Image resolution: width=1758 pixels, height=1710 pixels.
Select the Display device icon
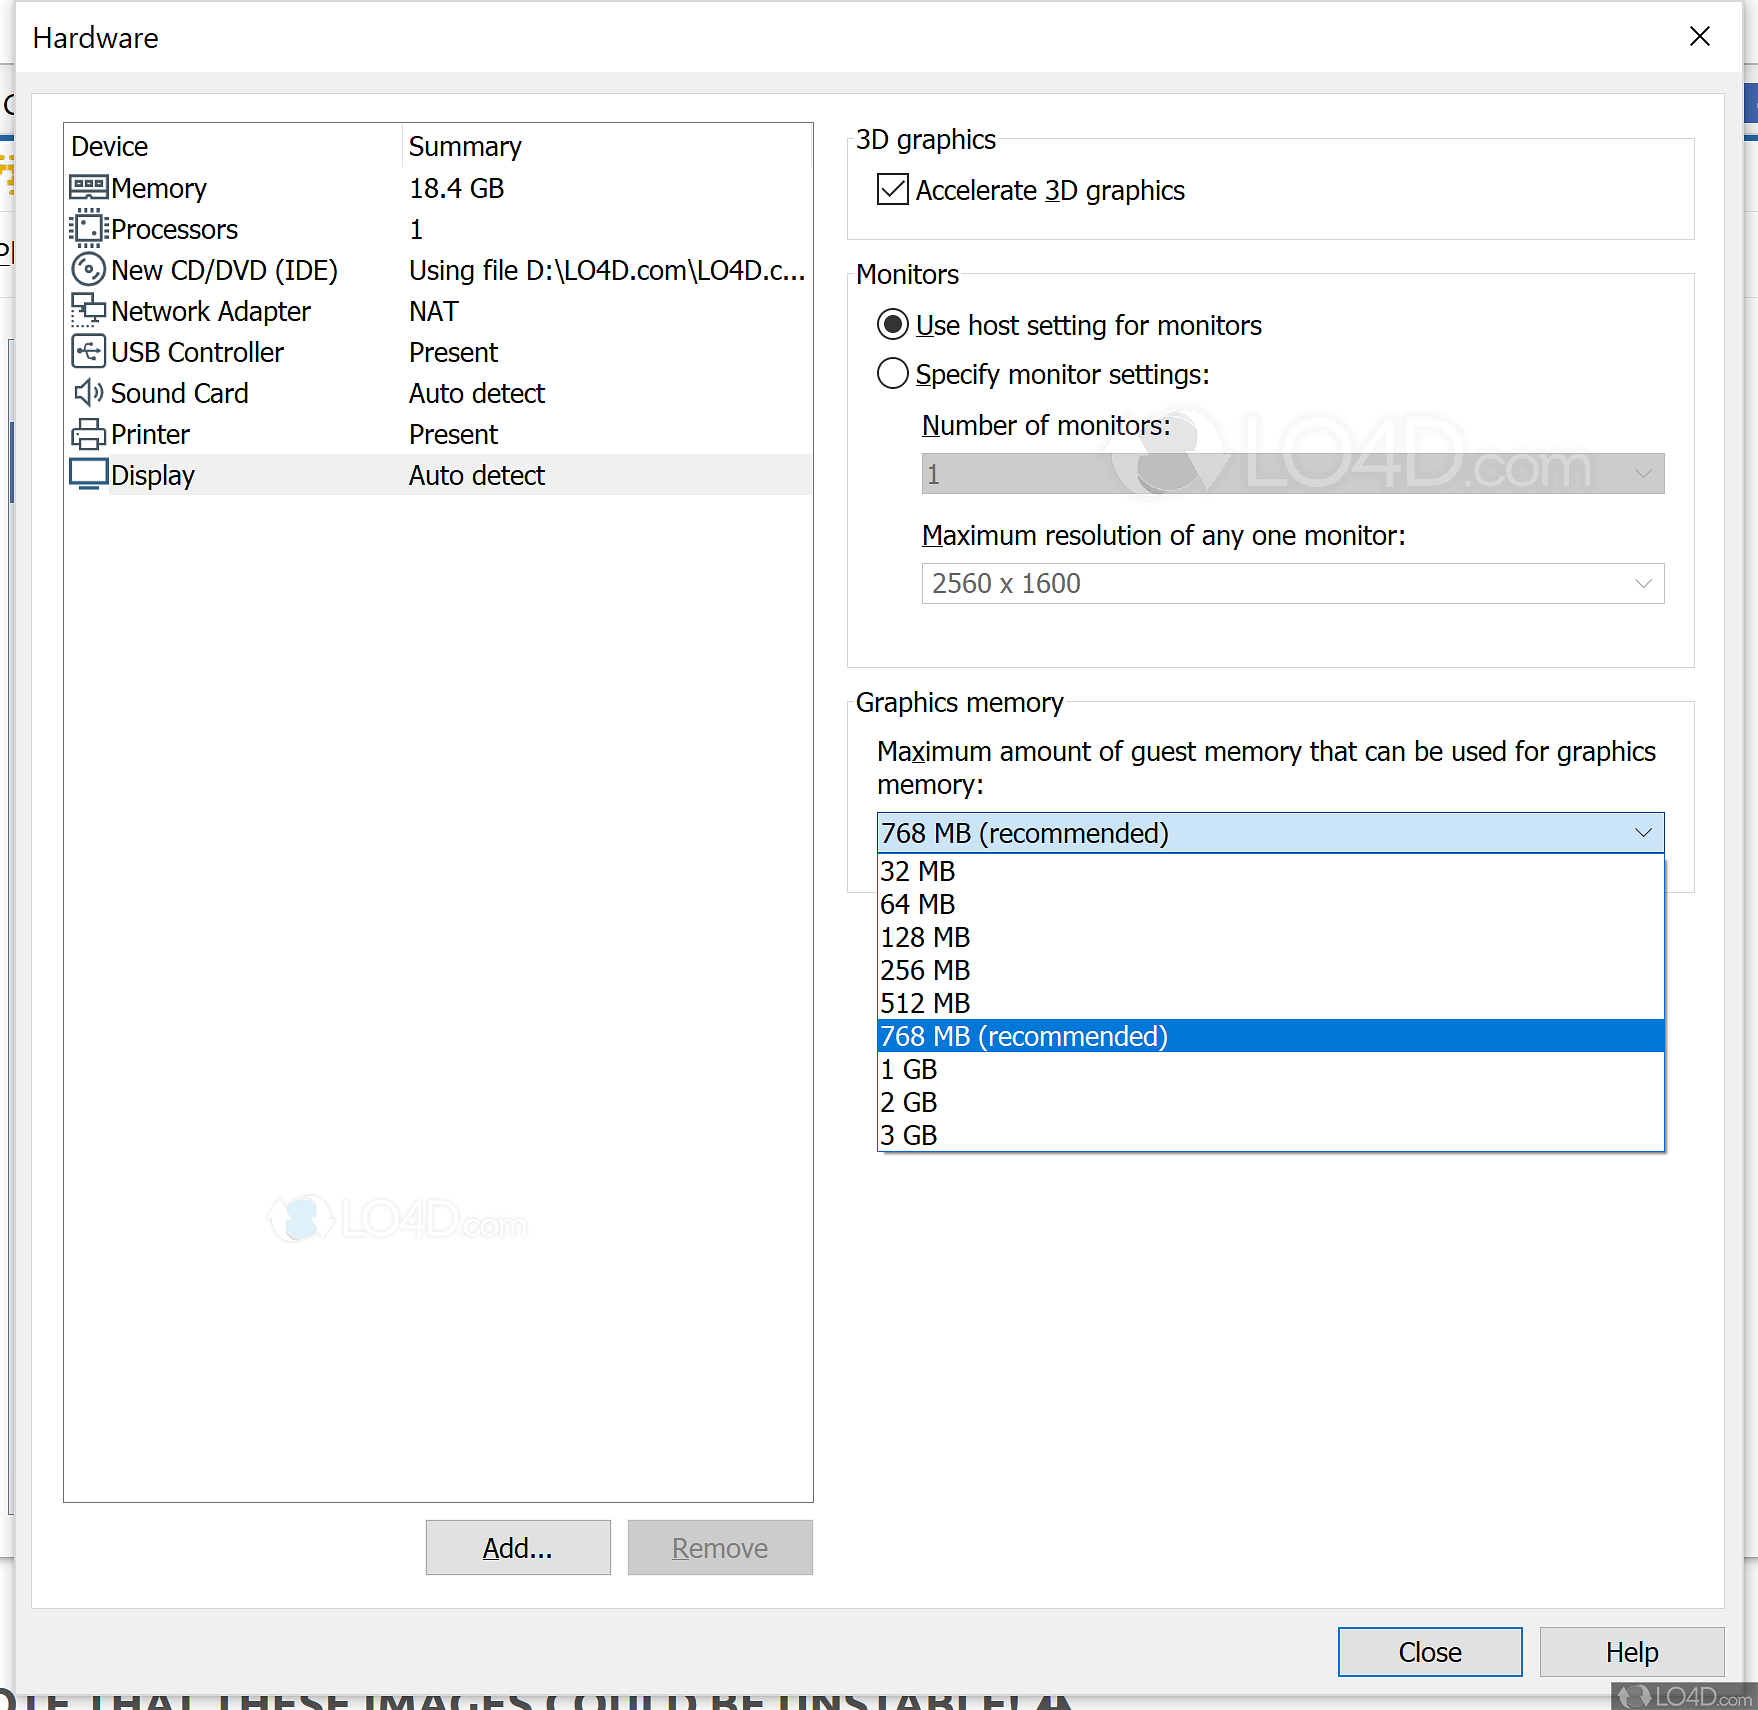click(88, 474)
